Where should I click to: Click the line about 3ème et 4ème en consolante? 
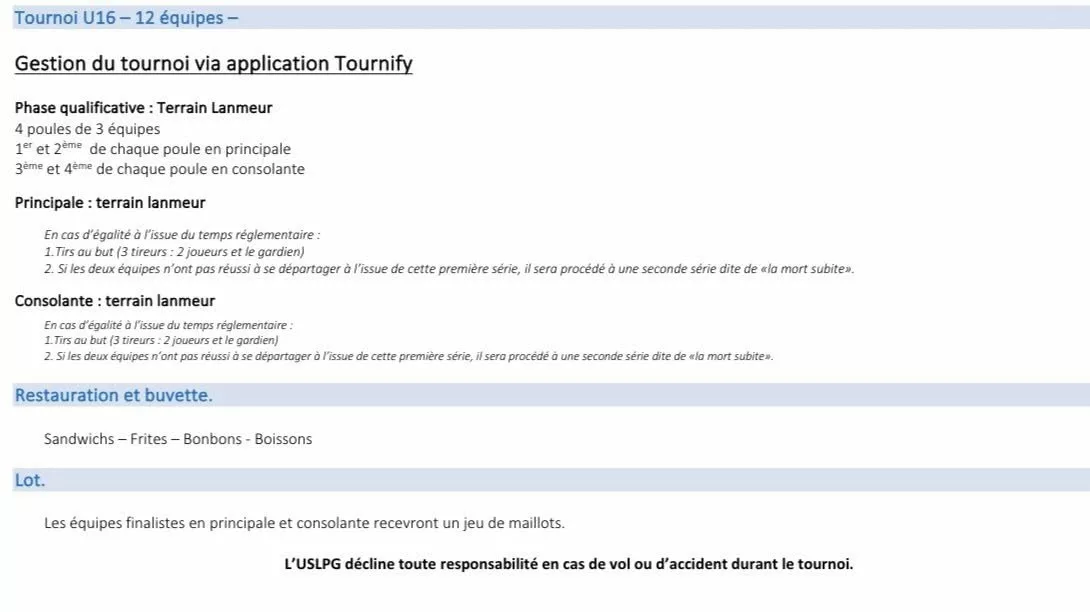(159, 169)
